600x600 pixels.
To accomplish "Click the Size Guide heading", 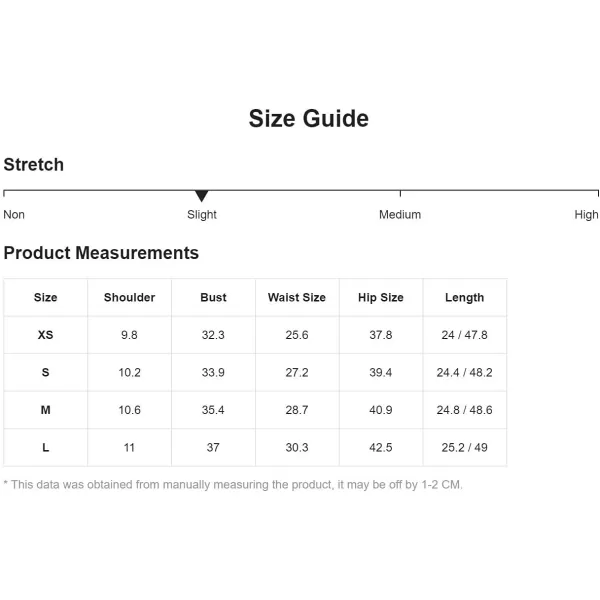I will [308, 118].
